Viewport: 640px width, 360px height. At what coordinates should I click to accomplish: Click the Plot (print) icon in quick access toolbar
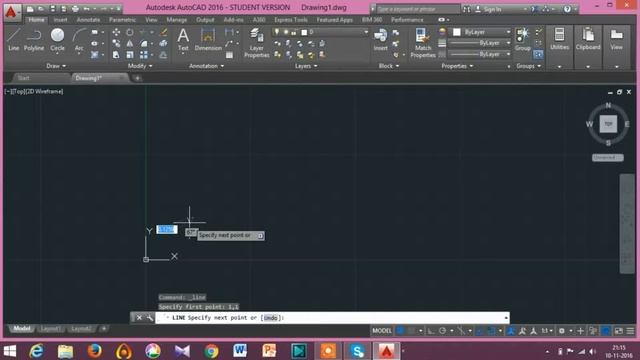(76, 9)
